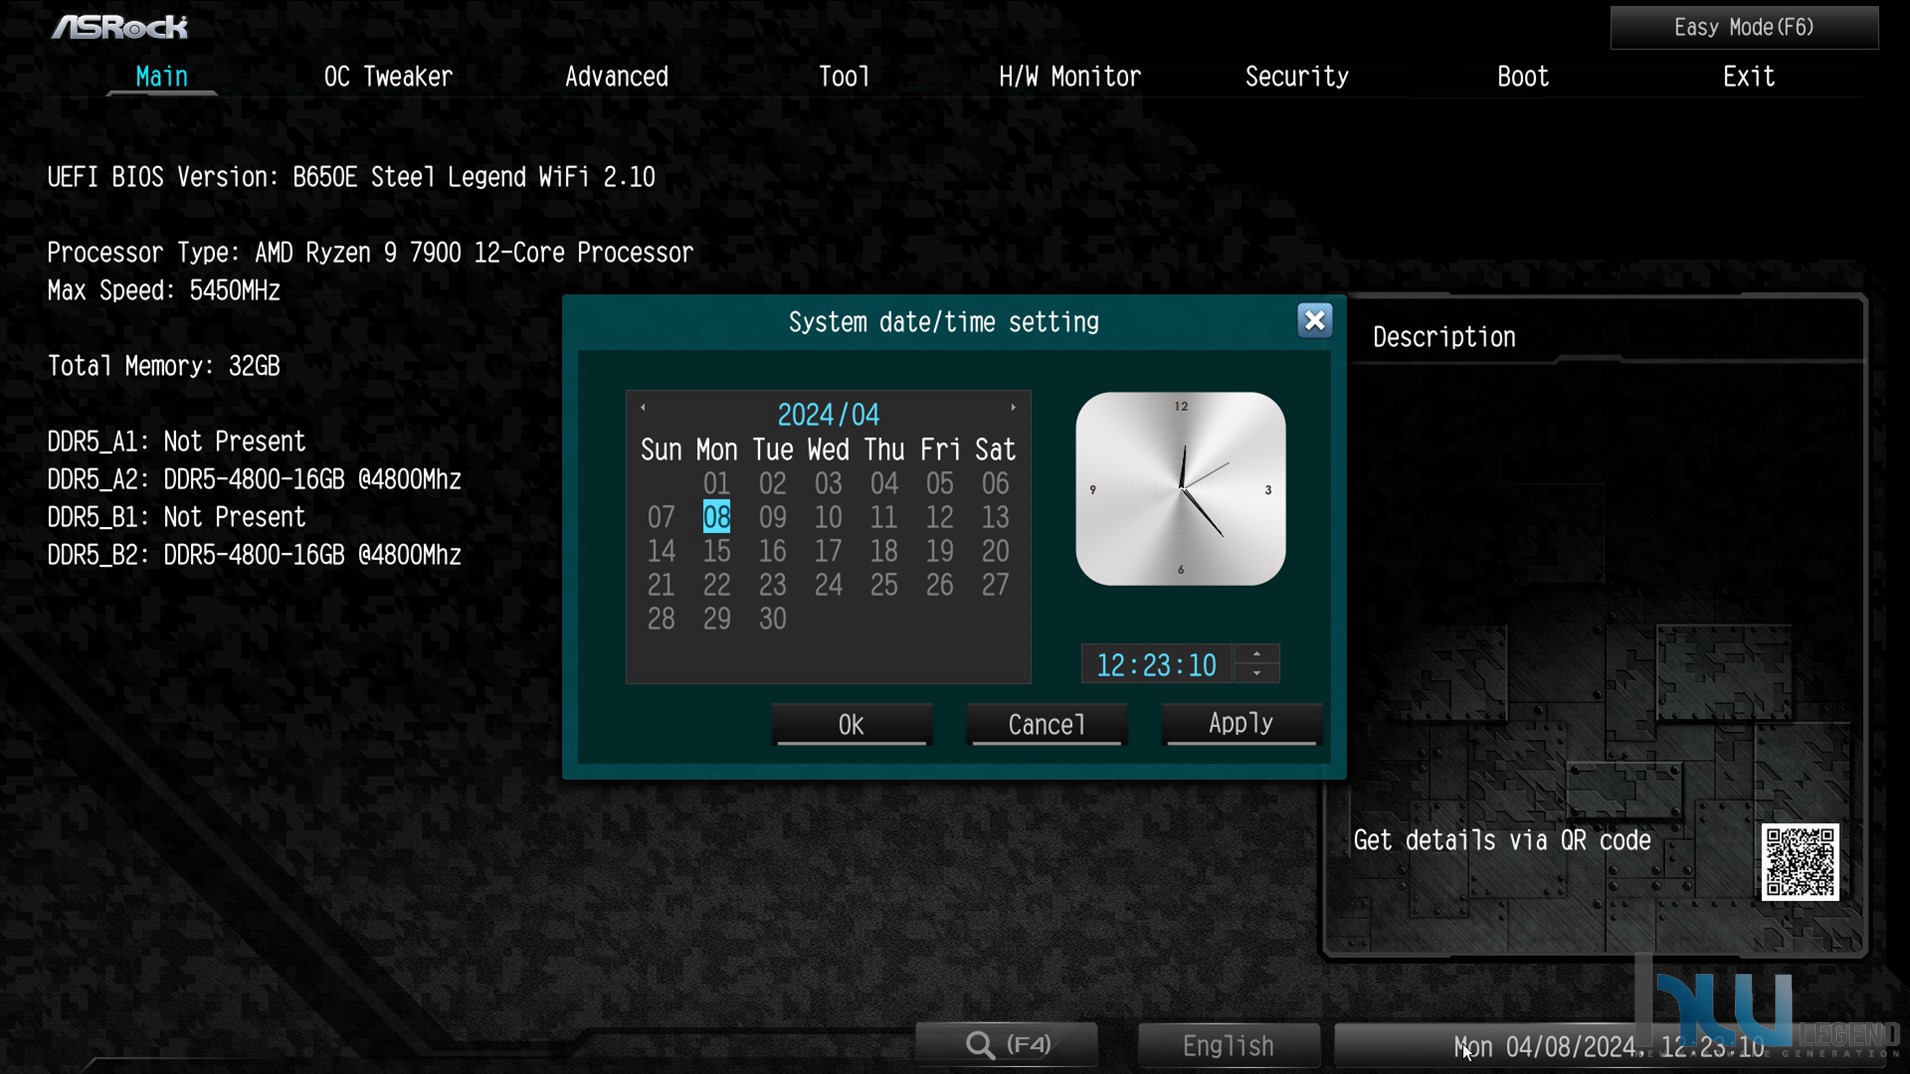This screenshot has height=1074, width=1910.
Task: Select calendar day 20
Action: (x=995, y=552)
